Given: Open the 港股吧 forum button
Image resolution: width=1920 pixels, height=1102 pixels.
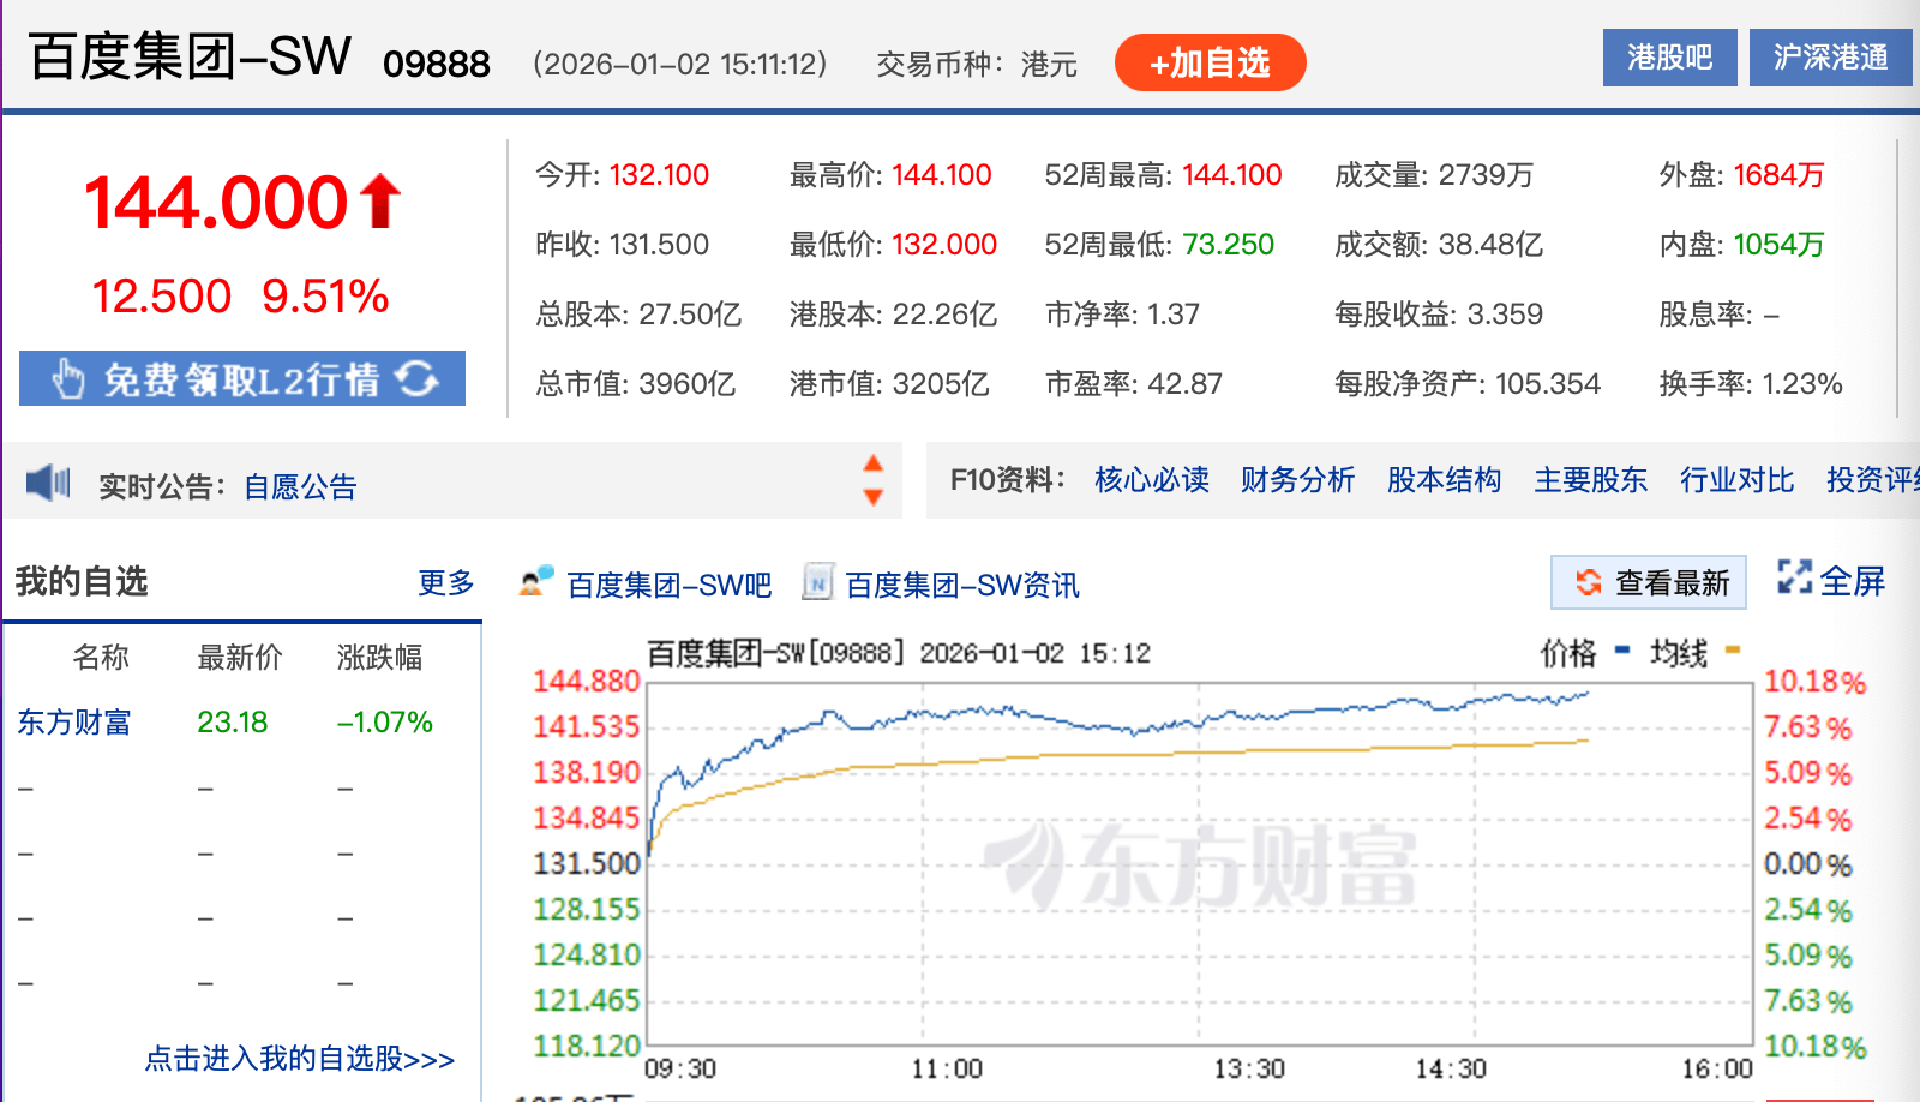Looking at the screenshot, I should (1669, 57).
